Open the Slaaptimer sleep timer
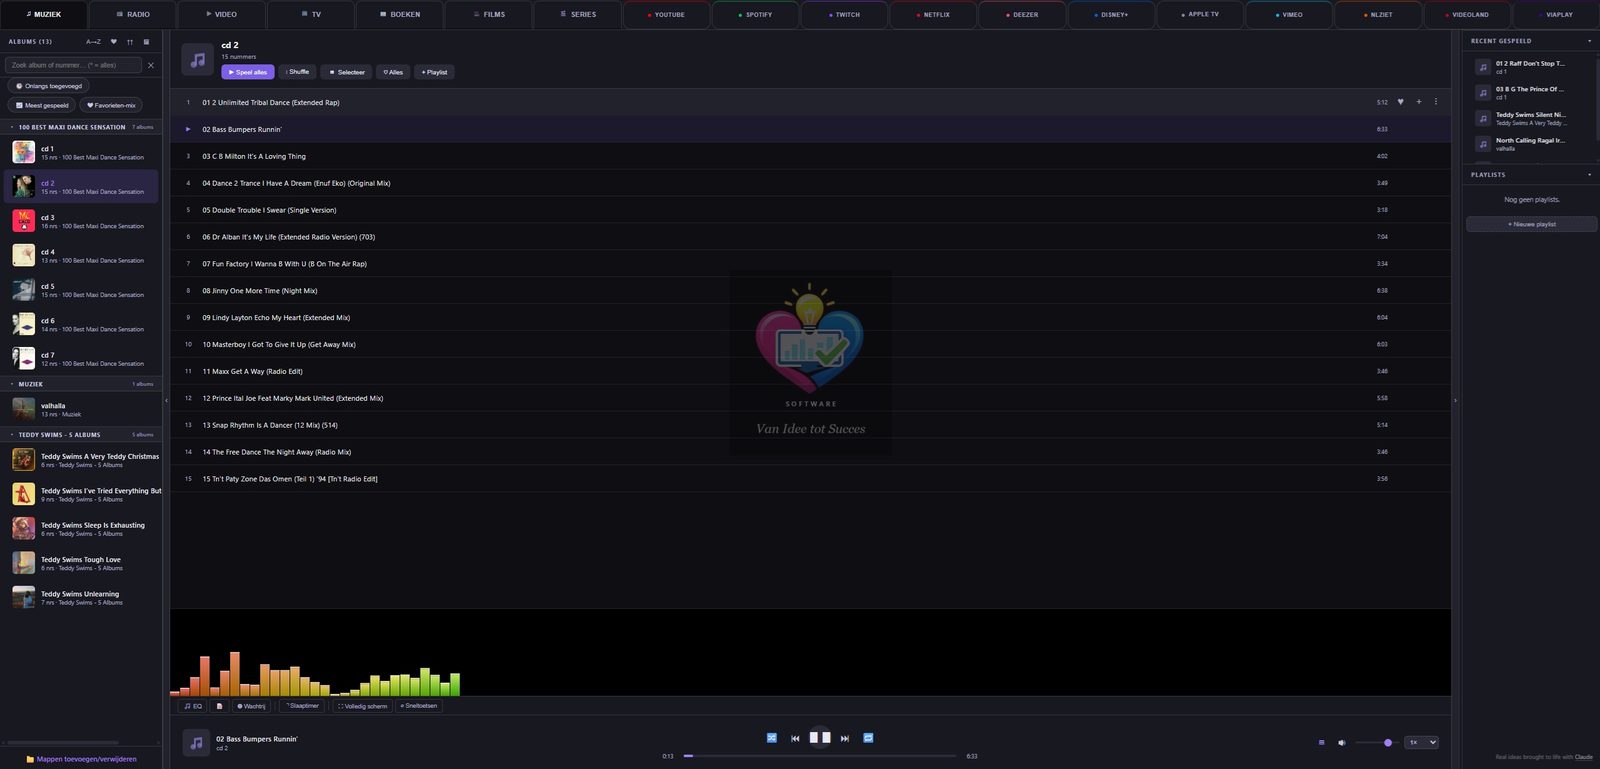This screenshot has height=769, width=1600. click(x=302, y=706)
